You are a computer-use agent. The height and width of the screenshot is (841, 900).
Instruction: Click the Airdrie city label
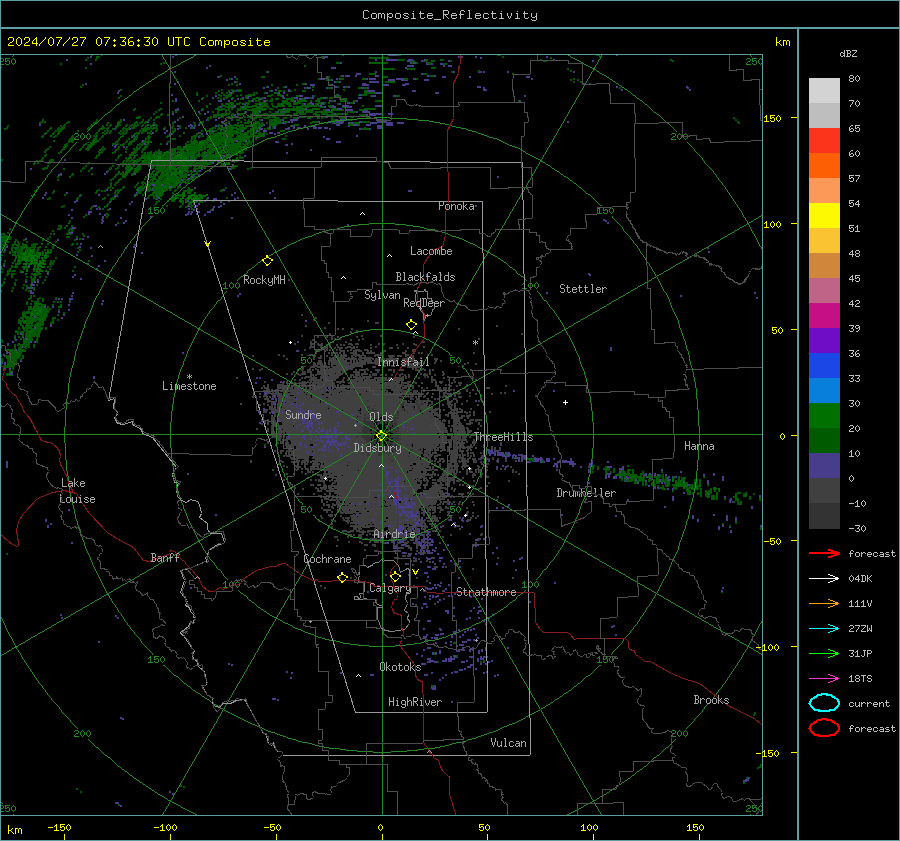pos(394,534)
